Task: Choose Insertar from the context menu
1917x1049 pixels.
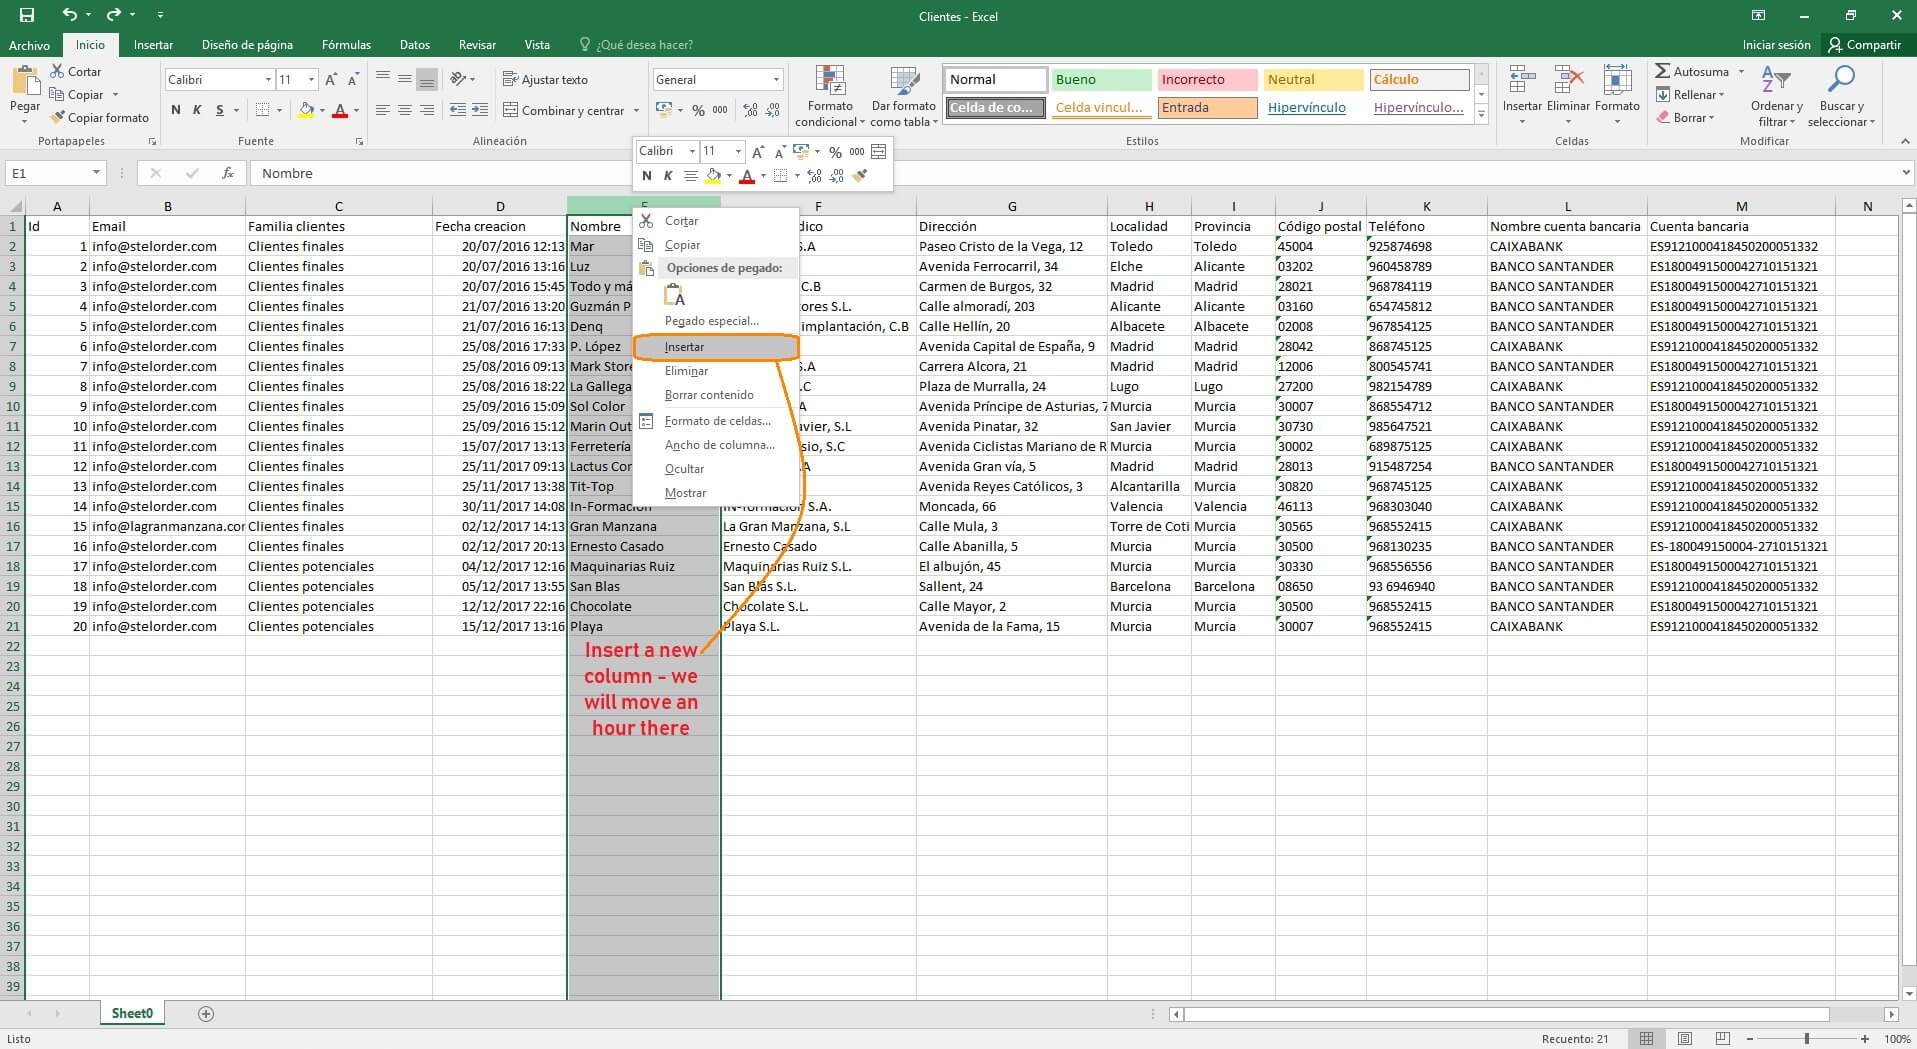Action: coord(685,347)
